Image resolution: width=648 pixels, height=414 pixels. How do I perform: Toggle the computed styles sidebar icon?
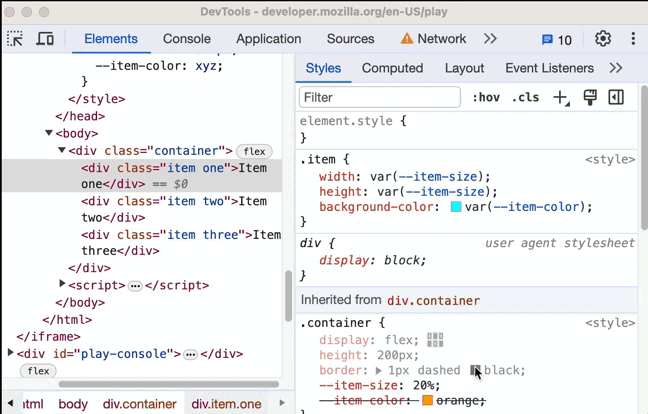tap(616, 98)
